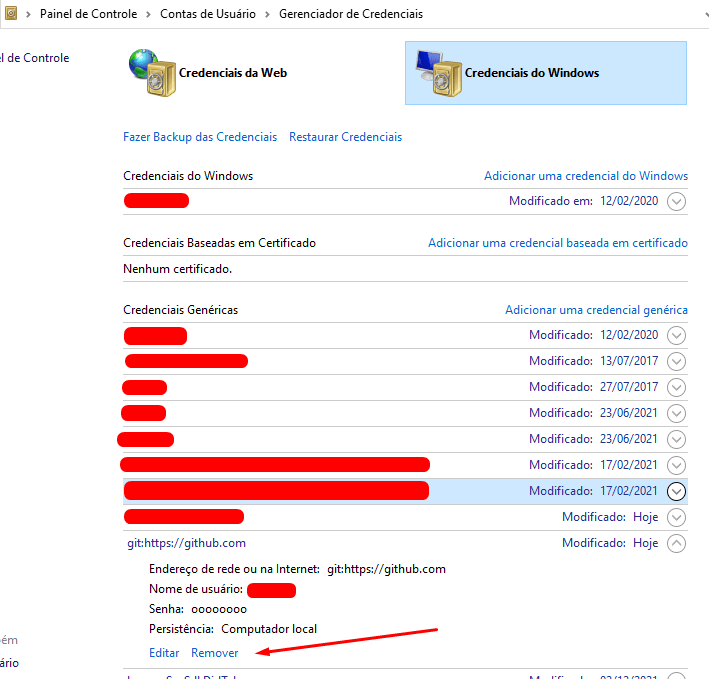Click Adicionar uma credencial baseada em certificado
Viewport: 709px width, 679px height.
click(x=558, y=243)
